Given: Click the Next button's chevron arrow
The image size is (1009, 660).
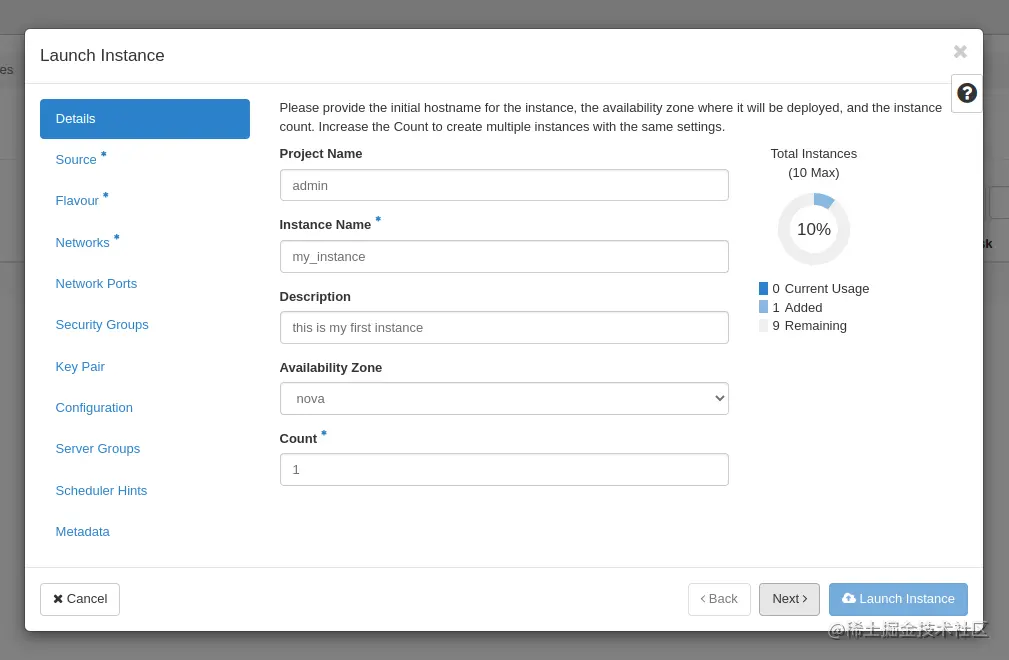Looking at the screenshot, I should click(x=803, y=598).
